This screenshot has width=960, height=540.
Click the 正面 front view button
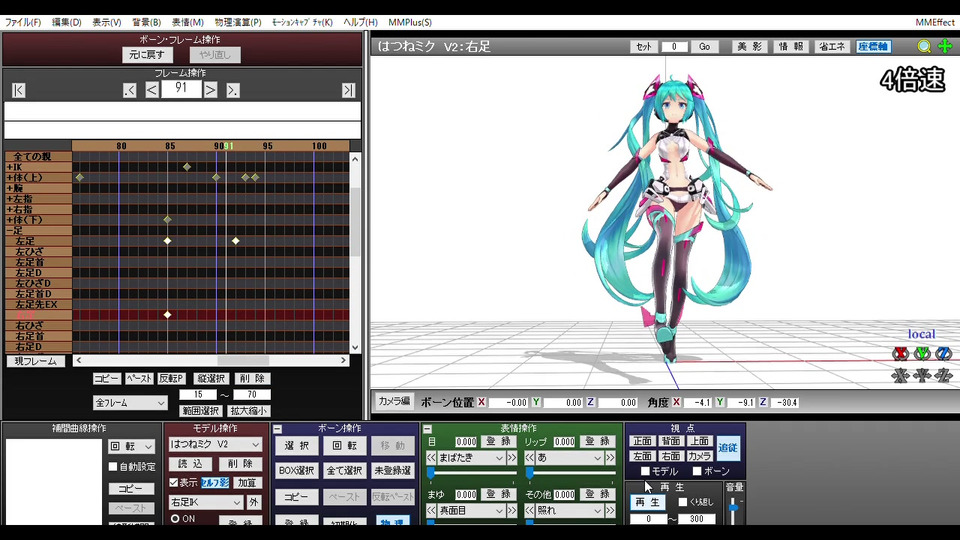[x=642, y=441]
